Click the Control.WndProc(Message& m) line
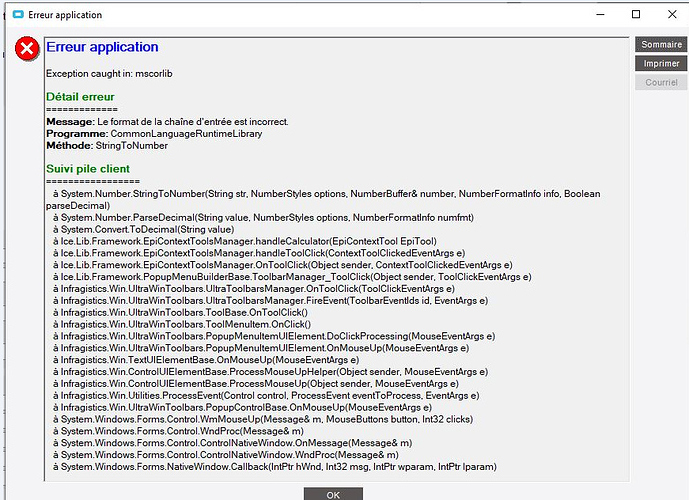This screenshot has width=689, height=500. 178,431
